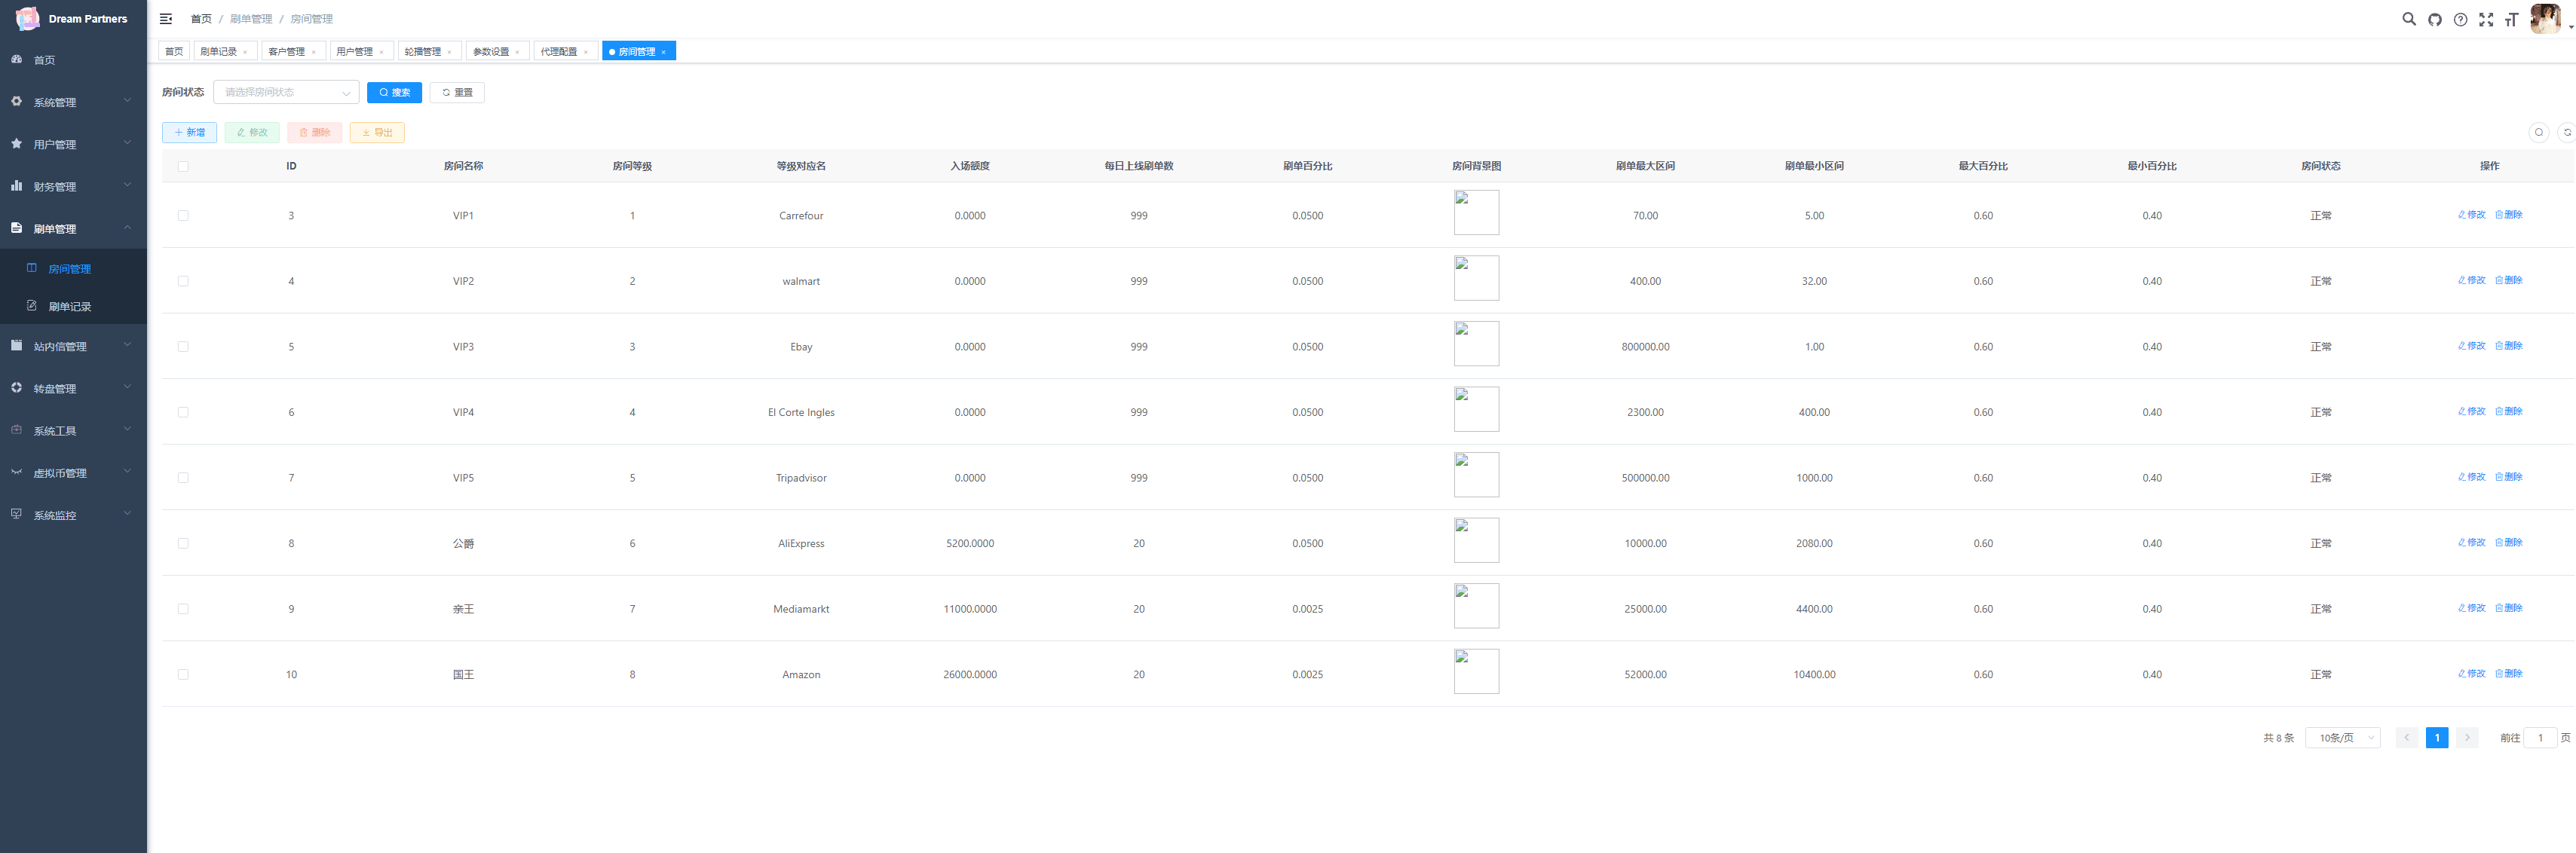Open 刷单记录 in the sidebar
The width and height of the screenshot is (2576, 853).
click(70, 307)
